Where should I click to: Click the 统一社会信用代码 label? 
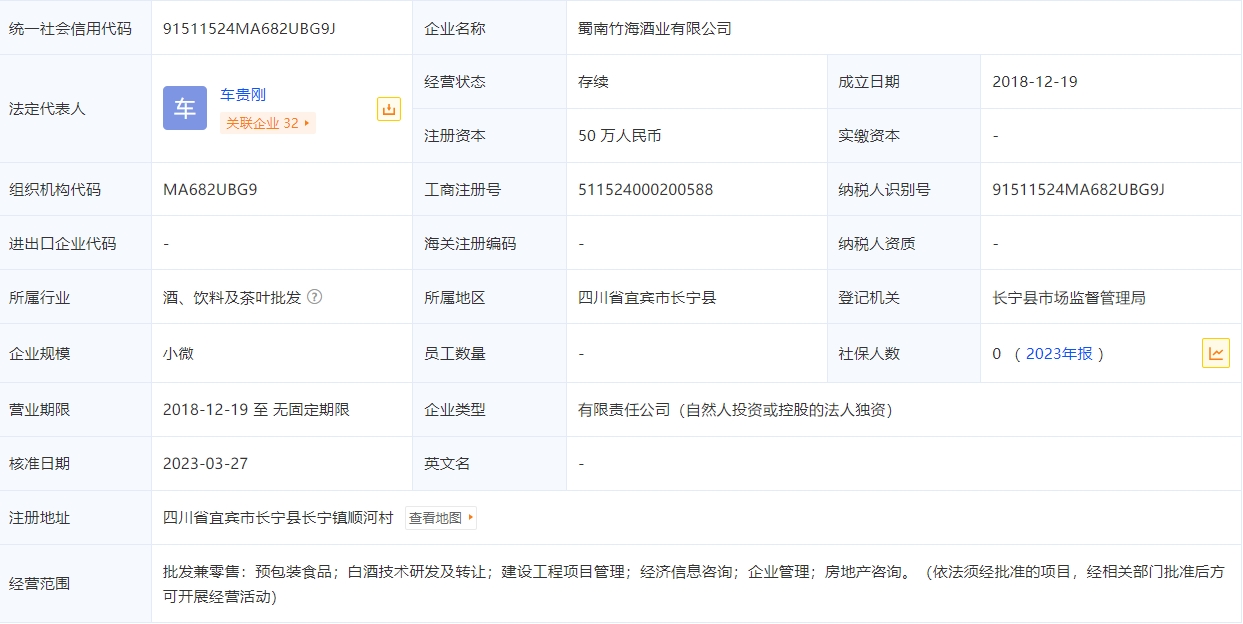70,28
